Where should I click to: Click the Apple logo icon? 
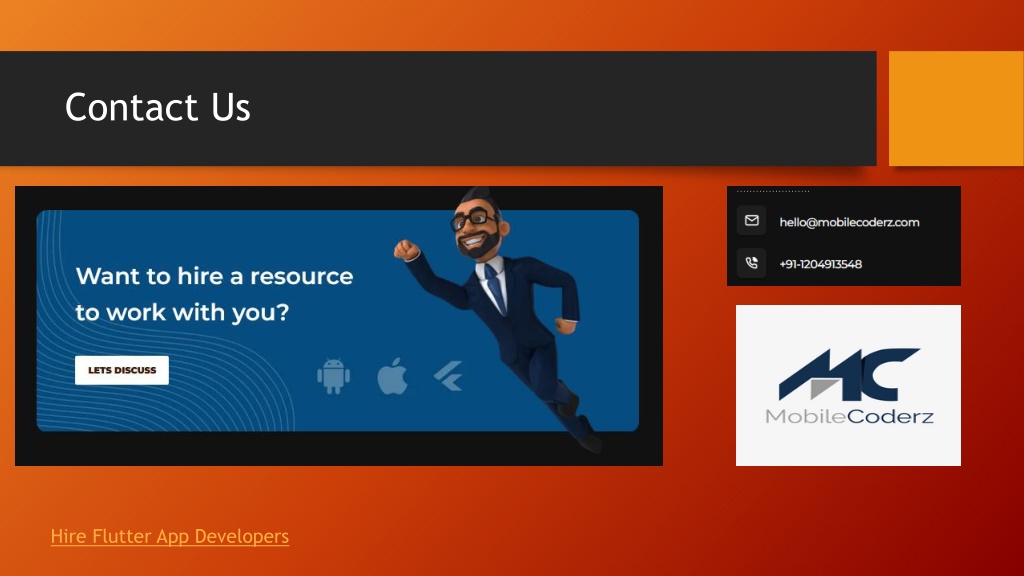click(392, 376)
